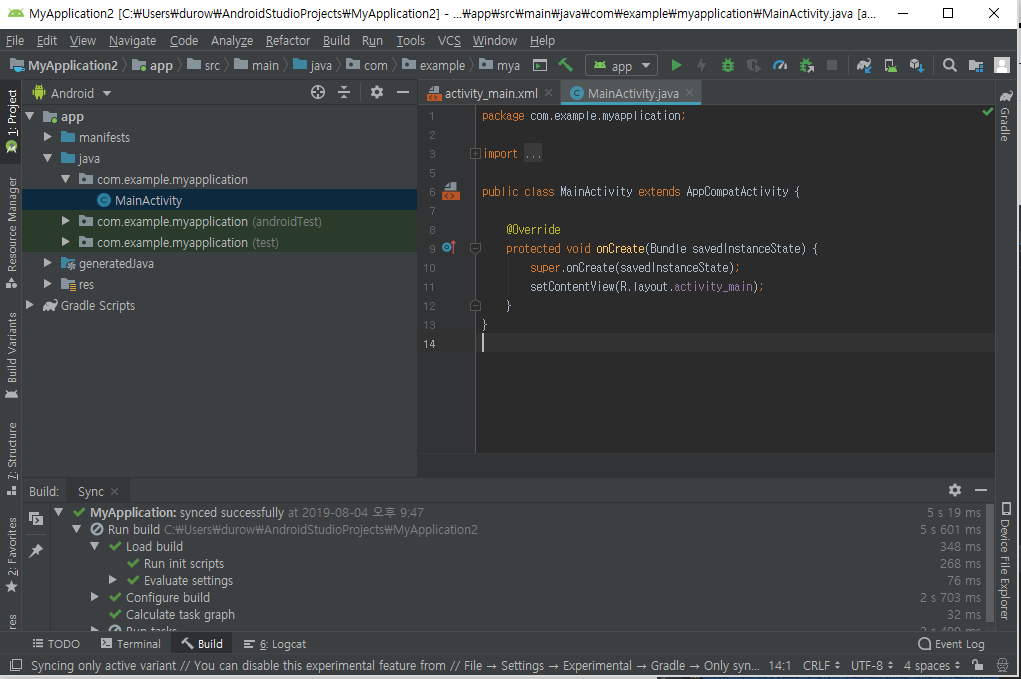Click the Build panel vertical scrollbar
Image resolution: width=1021 pixels, height=679 pixels.
click(990, 562)
